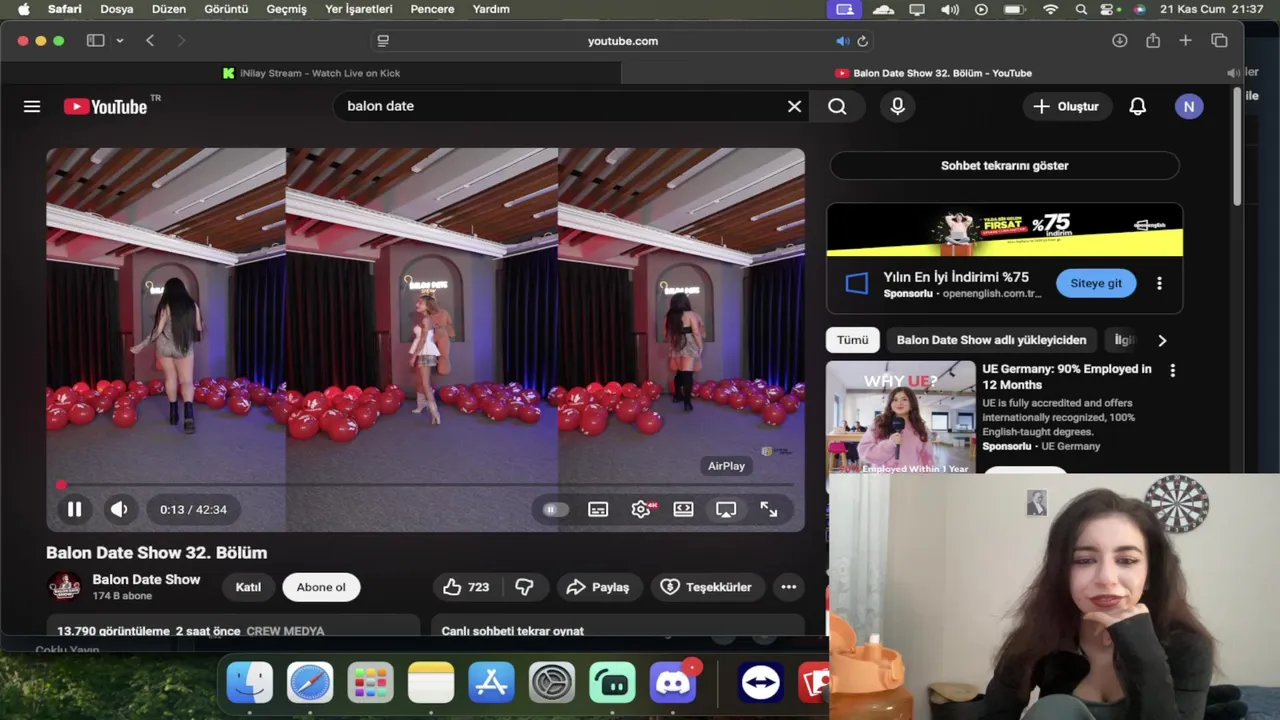Switch to theater mode view

(x=684, y=509)
